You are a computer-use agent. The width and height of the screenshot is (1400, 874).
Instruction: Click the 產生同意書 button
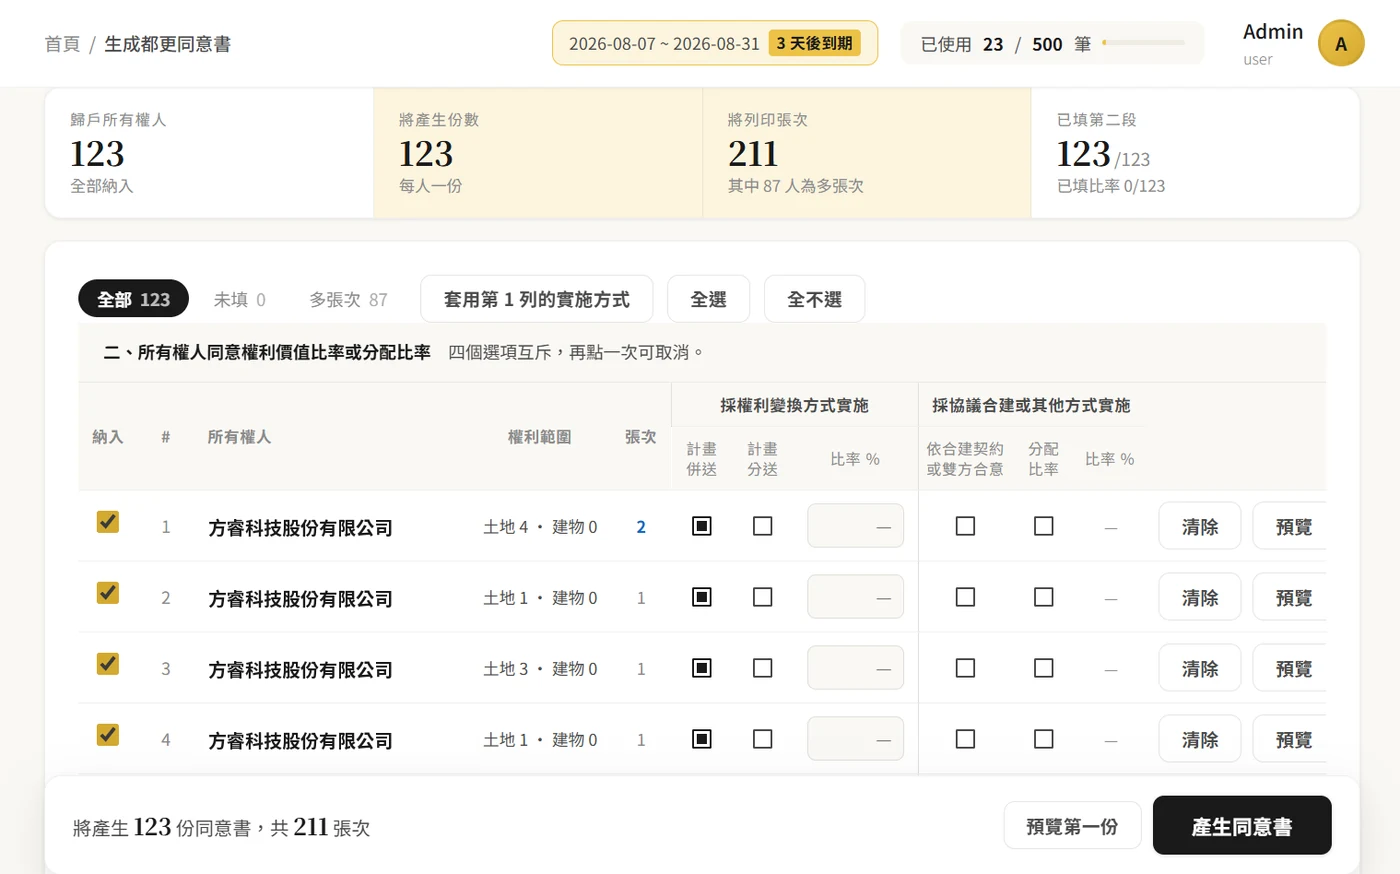pyautogui.click(x=1242, y=826)
